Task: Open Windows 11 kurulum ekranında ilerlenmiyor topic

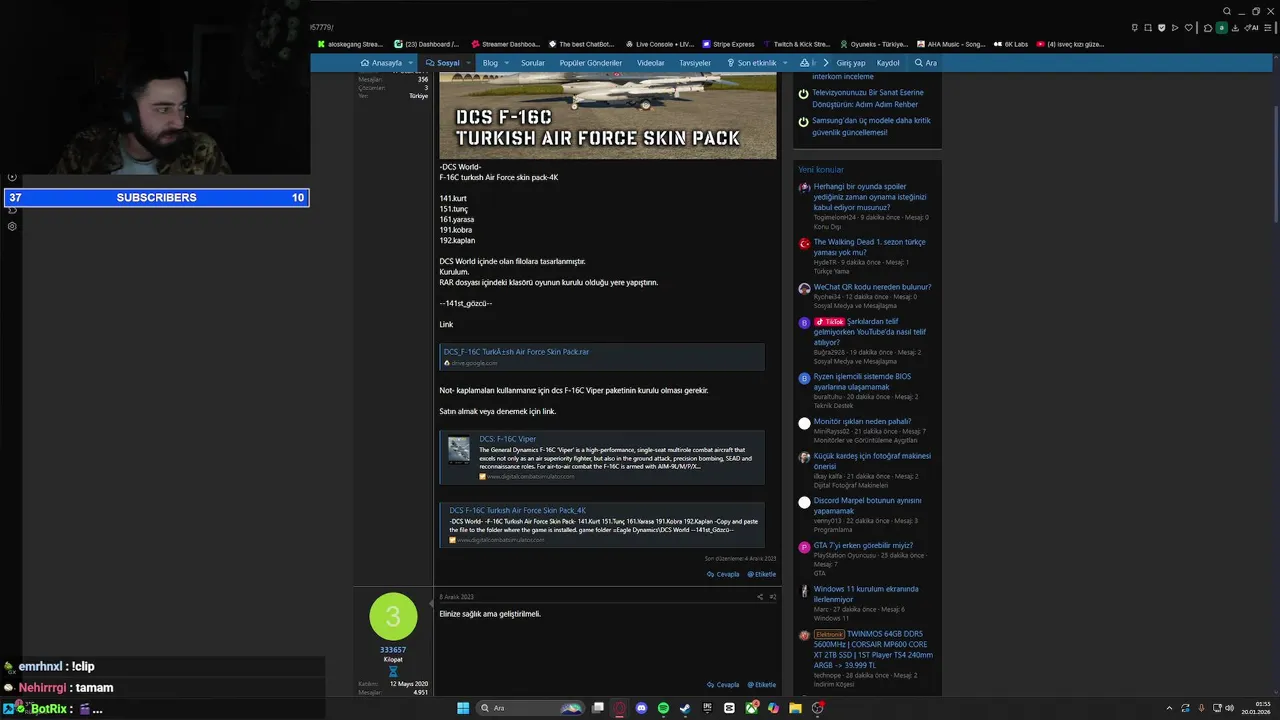Action: coord(866,594)
